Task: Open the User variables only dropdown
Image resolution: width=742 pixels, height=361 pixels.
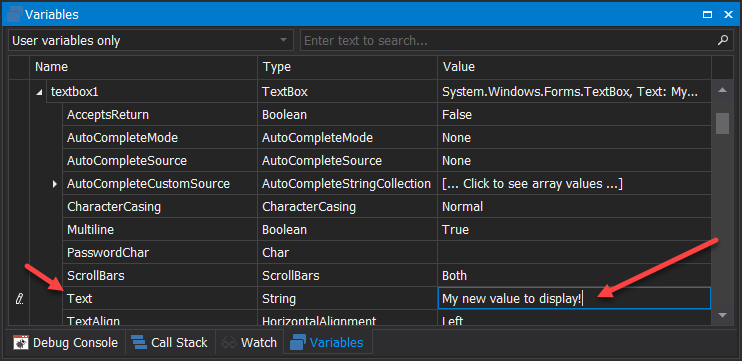Action: click(151, 40)
